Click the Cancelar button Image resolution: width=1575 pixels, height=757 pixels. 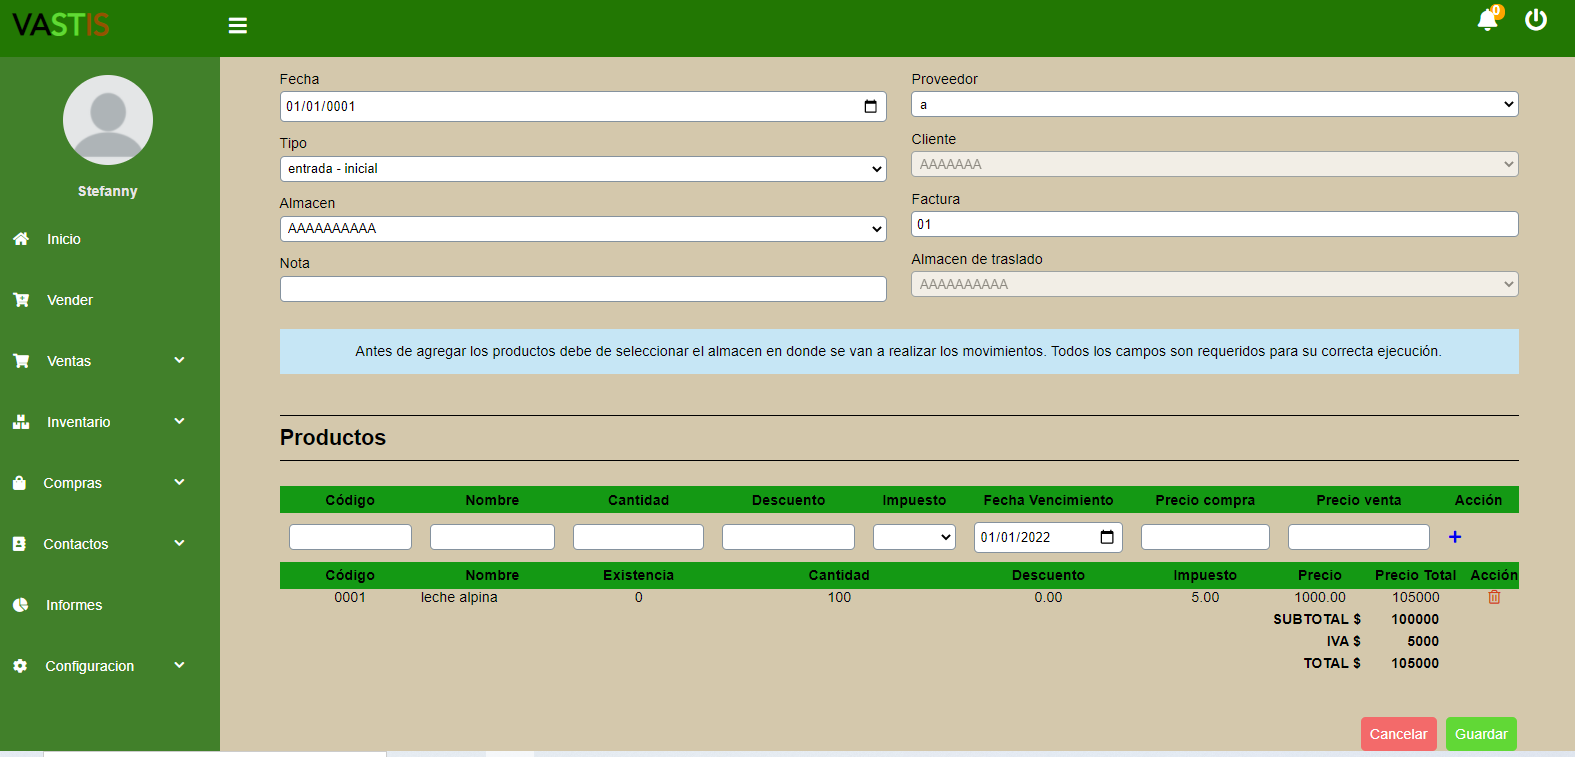1398,734
